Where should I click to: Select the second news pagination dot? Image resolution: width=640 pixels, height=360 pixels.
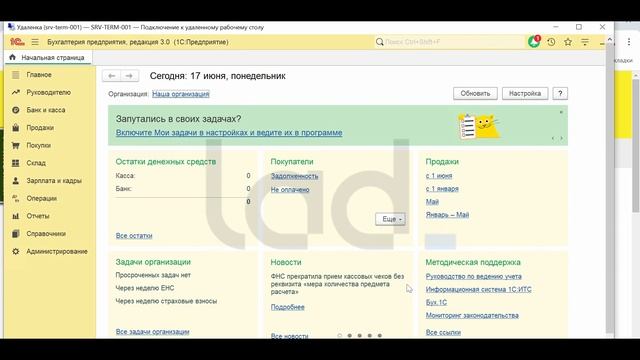[x=349, y=336]
